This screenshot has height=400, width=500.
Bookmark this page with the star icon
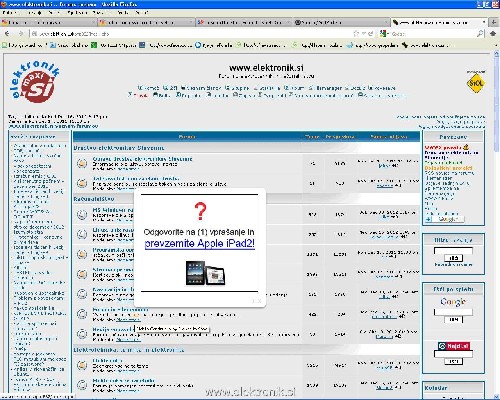[356, 34]
